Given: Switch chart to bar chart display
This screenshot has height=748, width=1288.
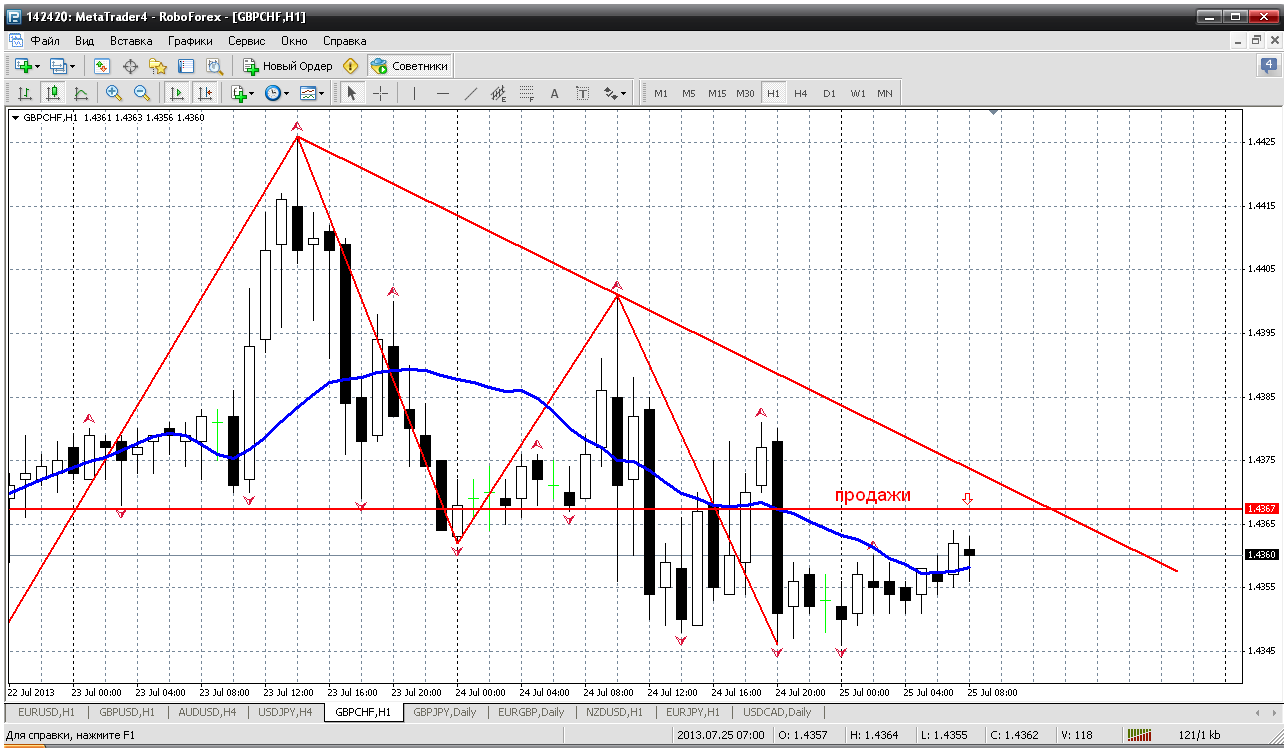Looking at the screenshot, I should tap(25, 93).
